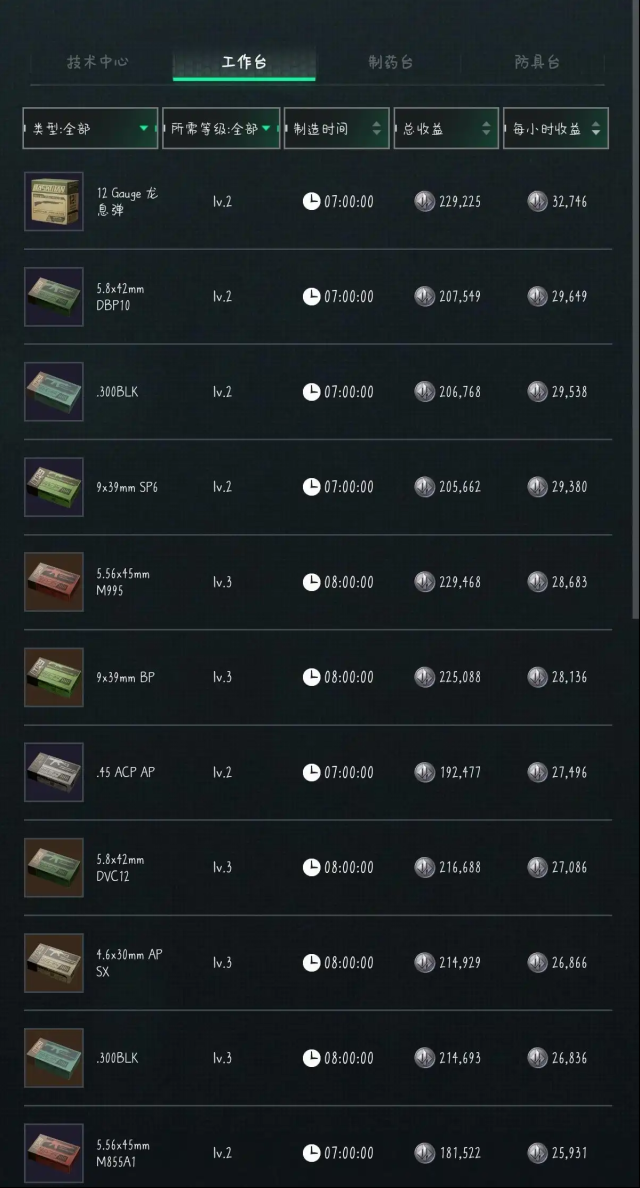640x1188 pixels.
Task: Click the 9x39mm SP6 ammo box icon
Action: (54, 486)
